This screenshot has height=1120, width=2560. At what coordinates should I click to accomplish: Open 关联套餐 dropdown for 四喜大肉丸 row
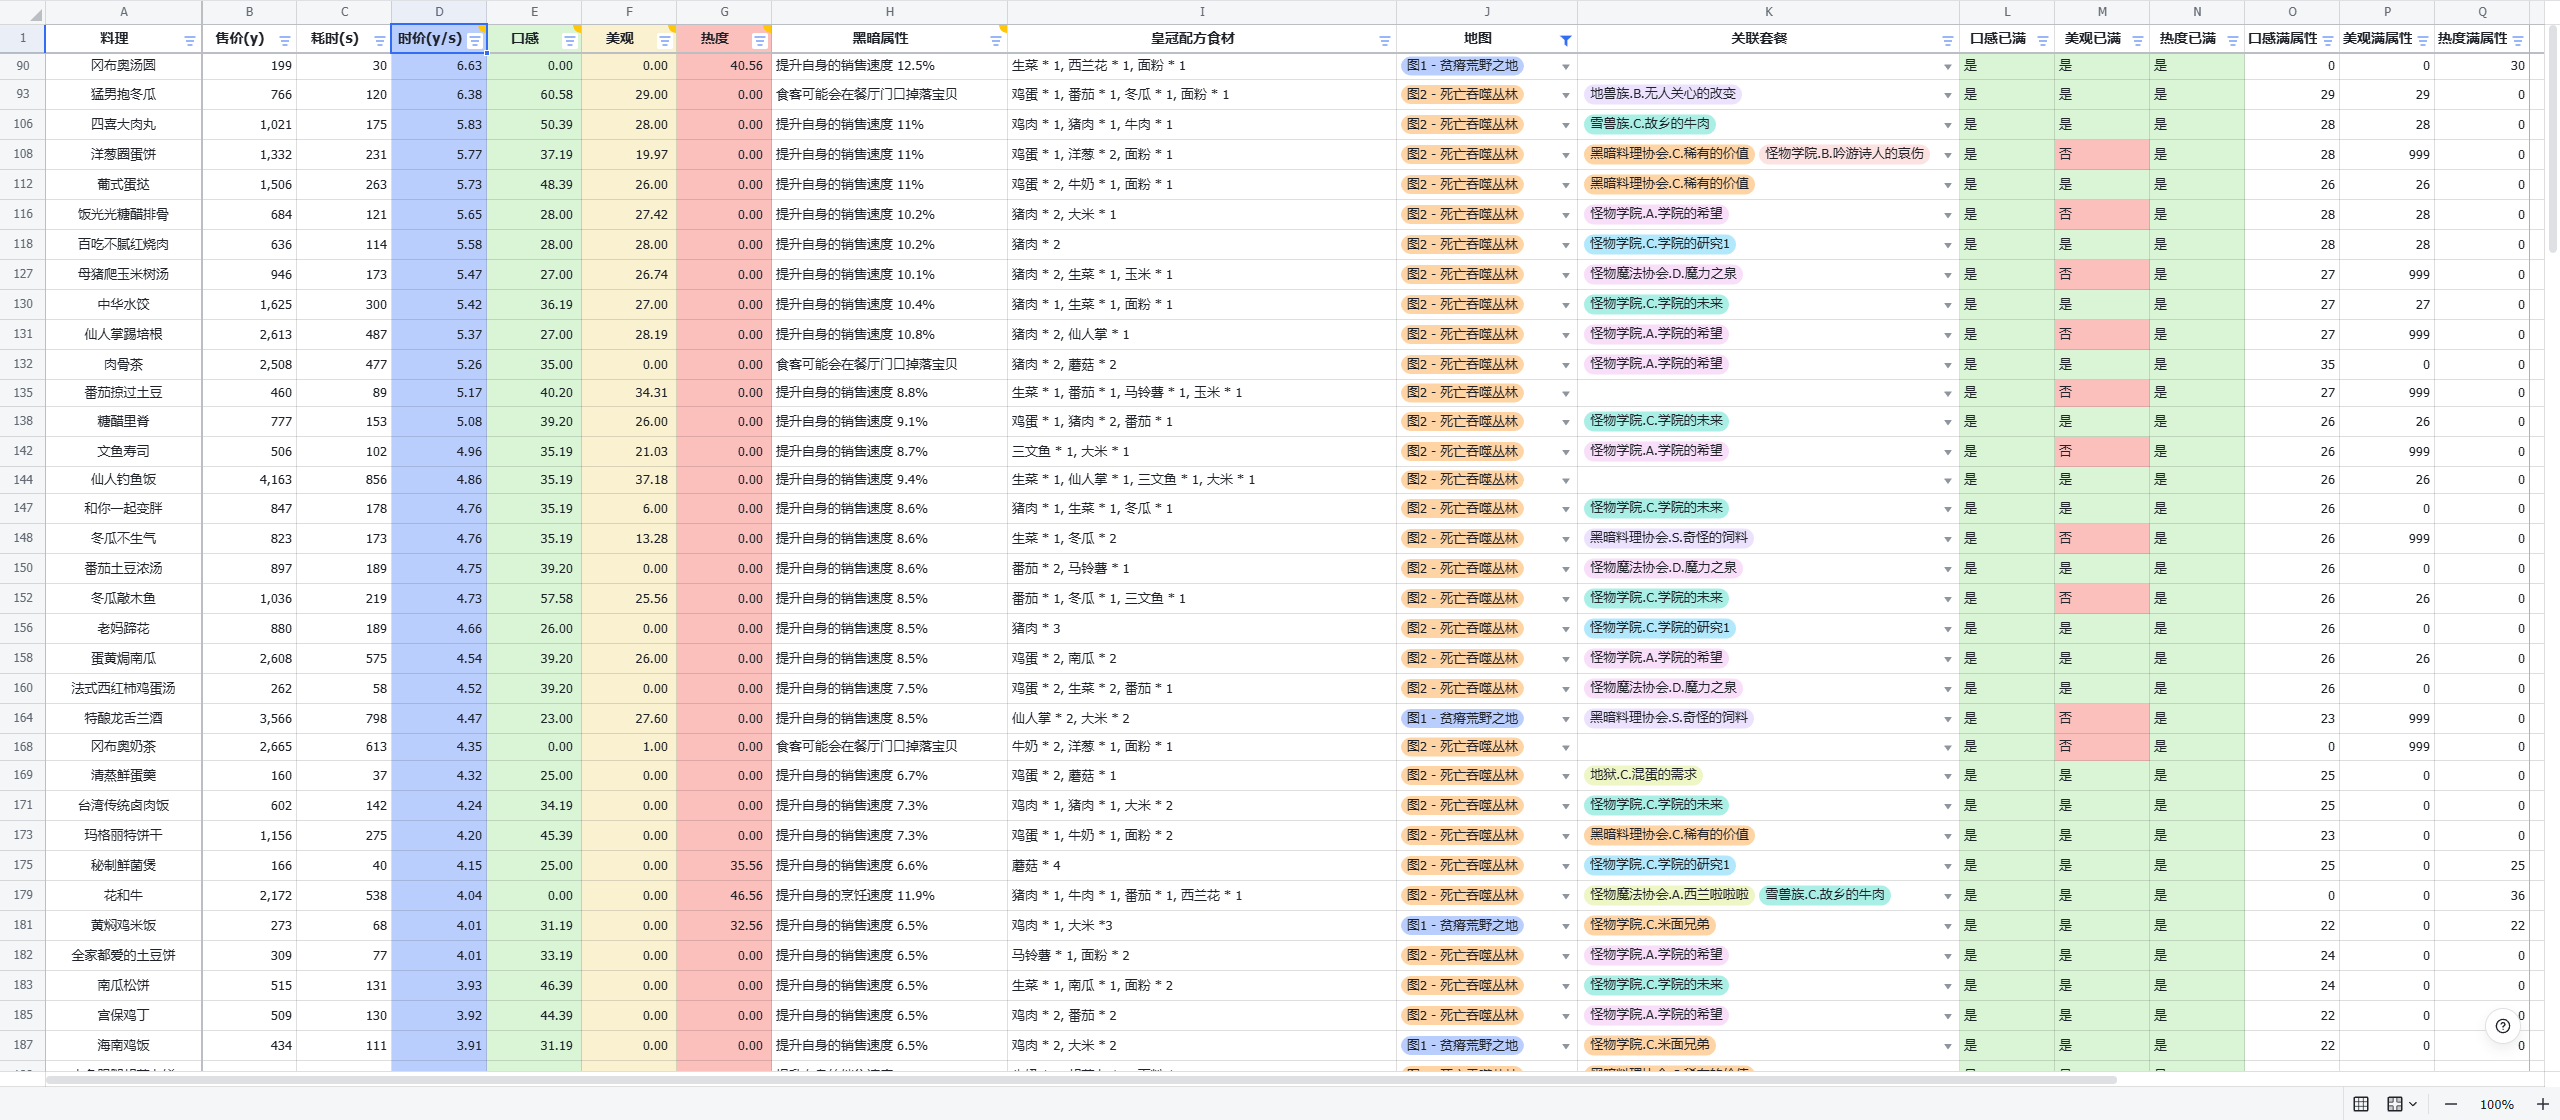tap(1948, 126)
